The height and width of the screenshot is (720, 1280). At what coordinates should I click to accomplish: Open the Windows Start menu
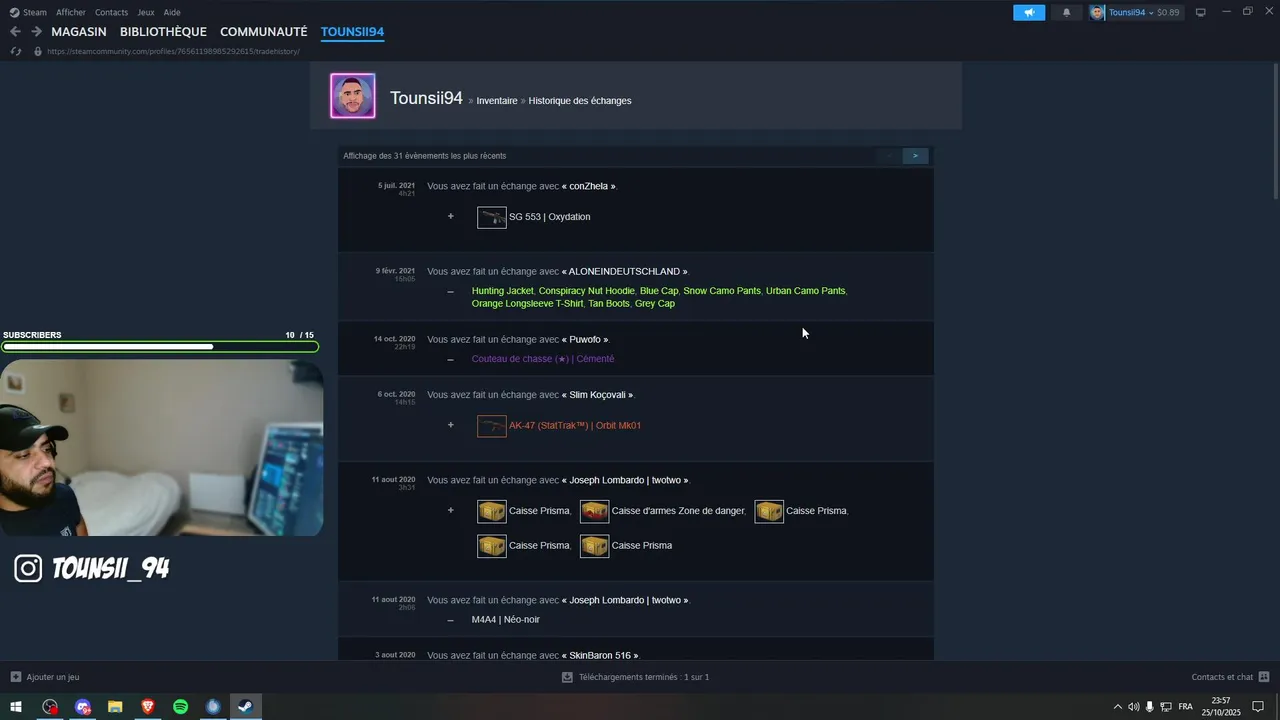[16, 707]
